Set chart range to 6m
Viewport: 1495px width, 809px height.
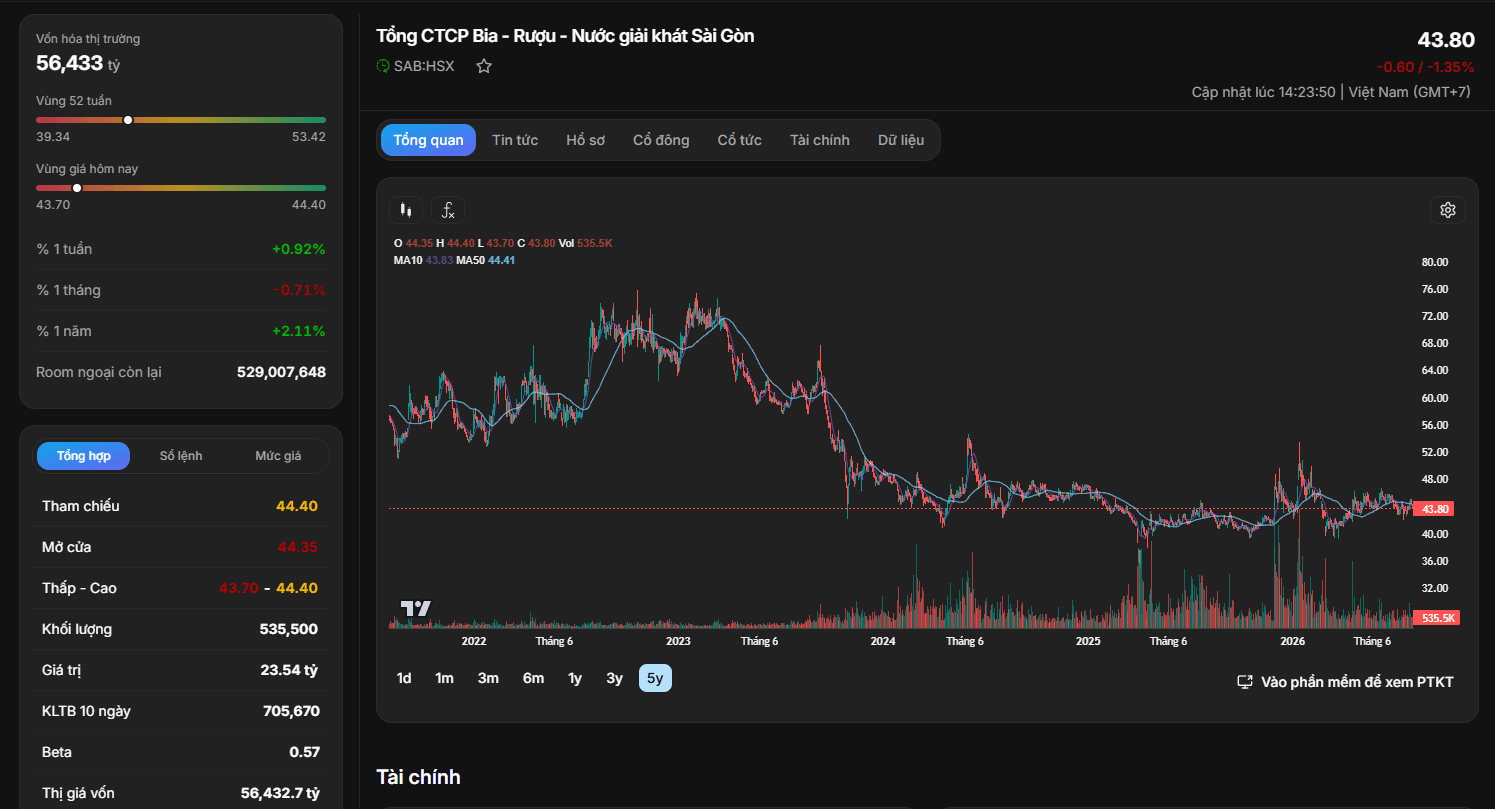click(533, 679)
